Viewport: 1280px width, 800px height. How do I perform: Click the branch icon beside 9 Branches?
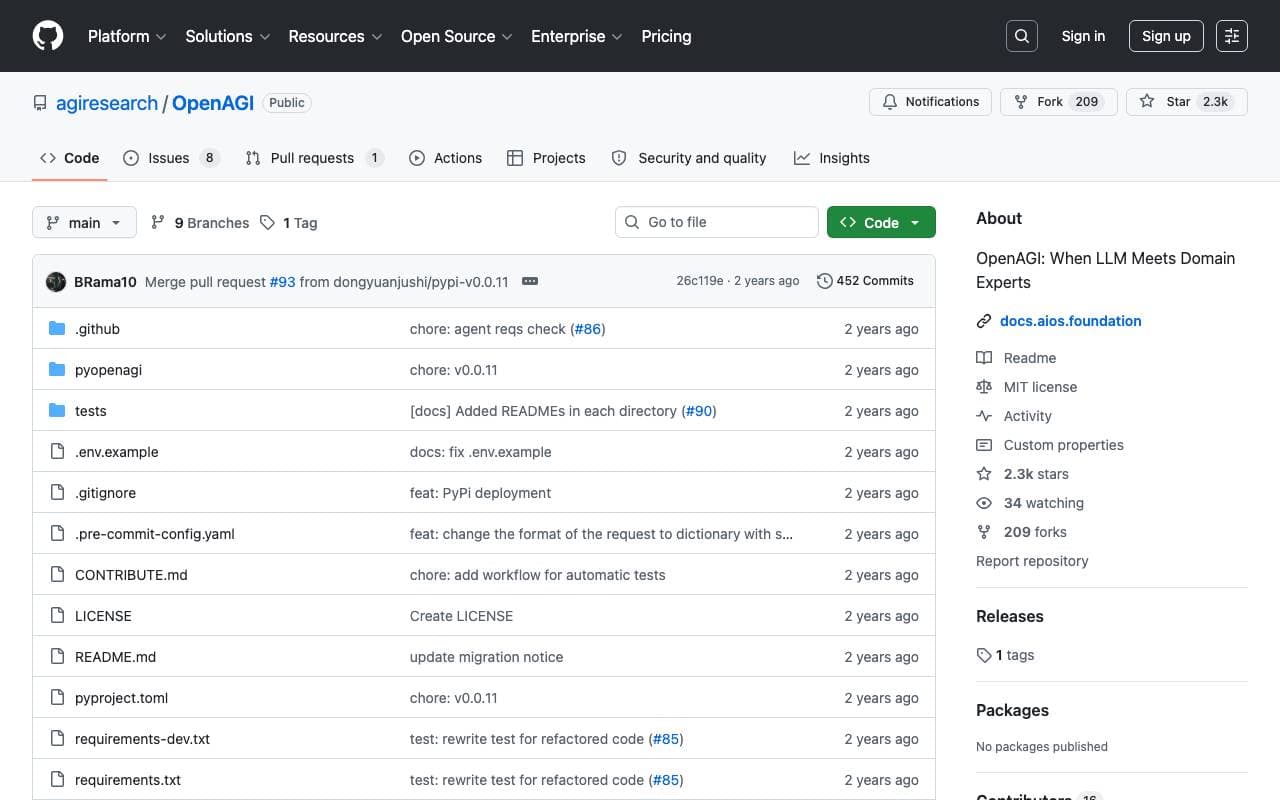(x=158, y=222)
